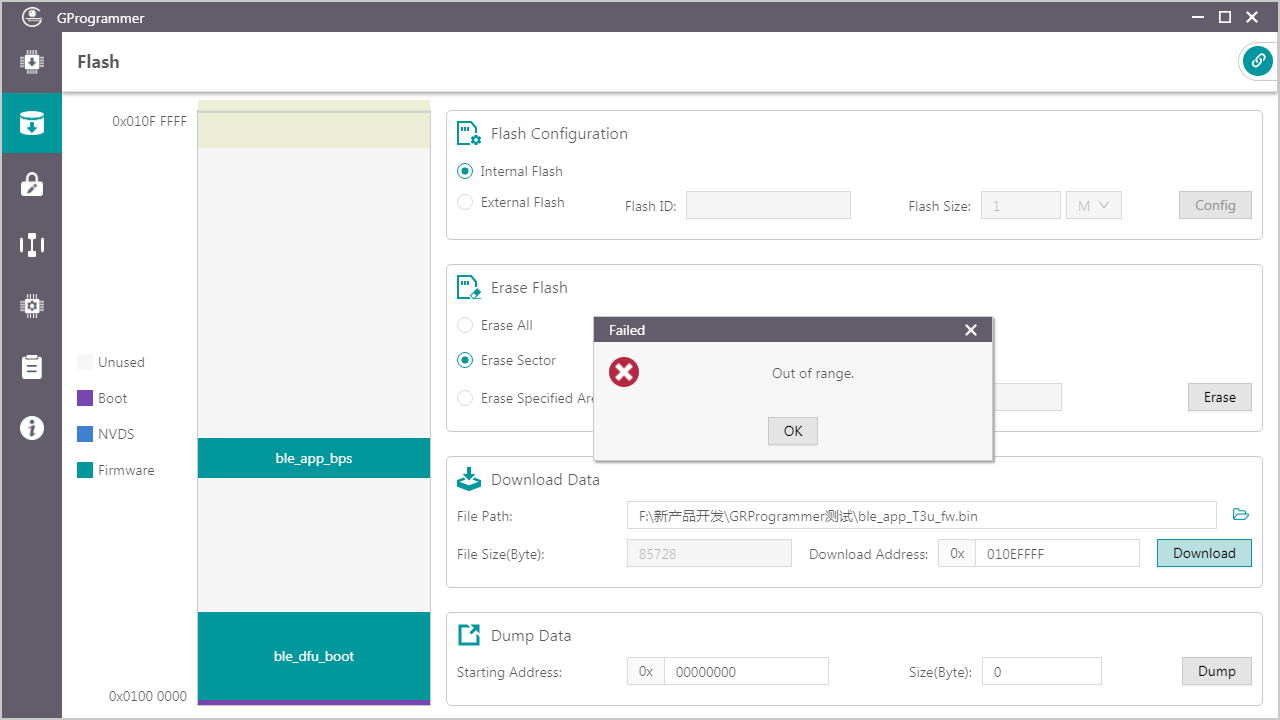Viewport: 1280px width, 720px height.
Task: Open the chip configuration gear sidebar icon
Action: [x=31, y=306]
